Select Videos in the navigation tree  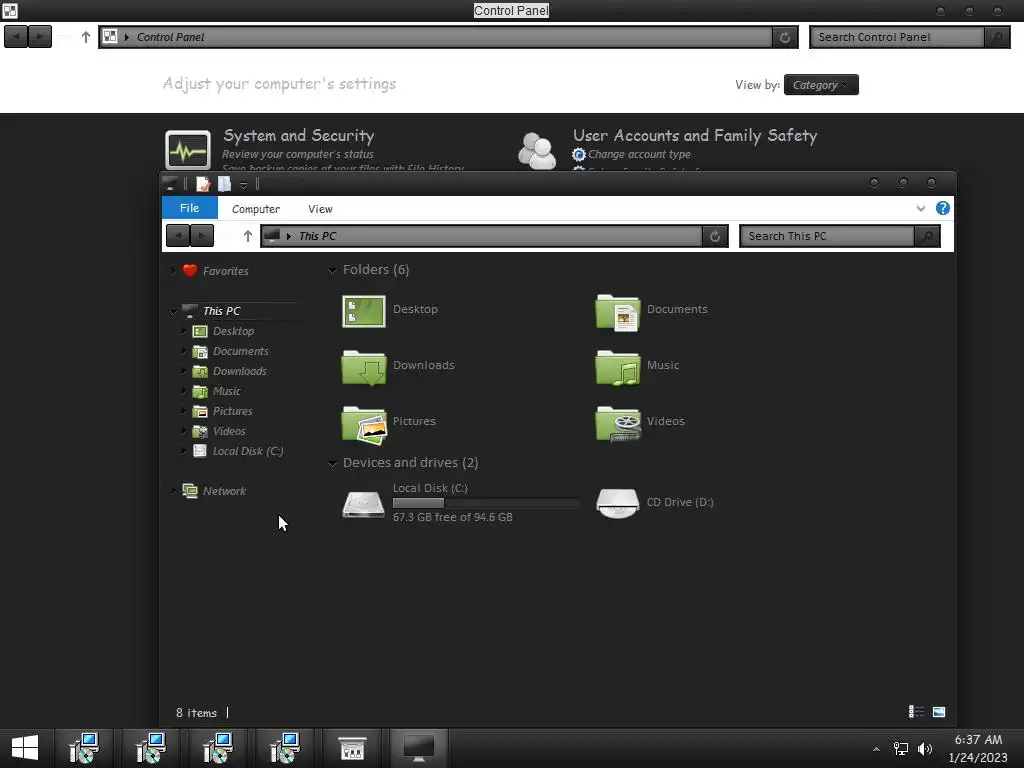[229, 431]
